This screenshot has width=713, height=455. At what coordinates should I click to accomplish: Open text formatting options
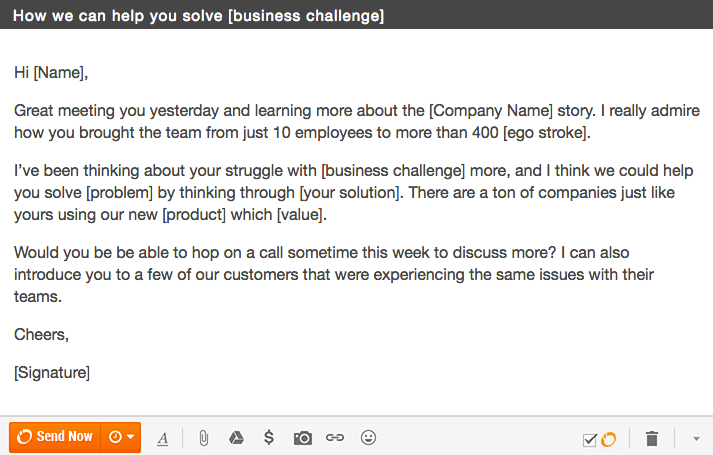(x=162, y=439)
